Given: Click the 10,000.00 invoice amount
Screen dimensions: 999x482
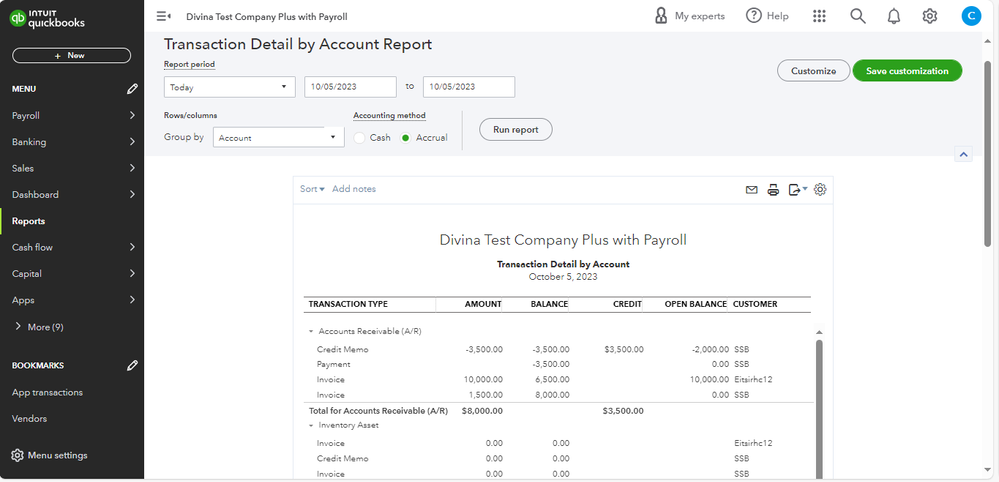Looking at the screenshot, I should click(483, 379).
